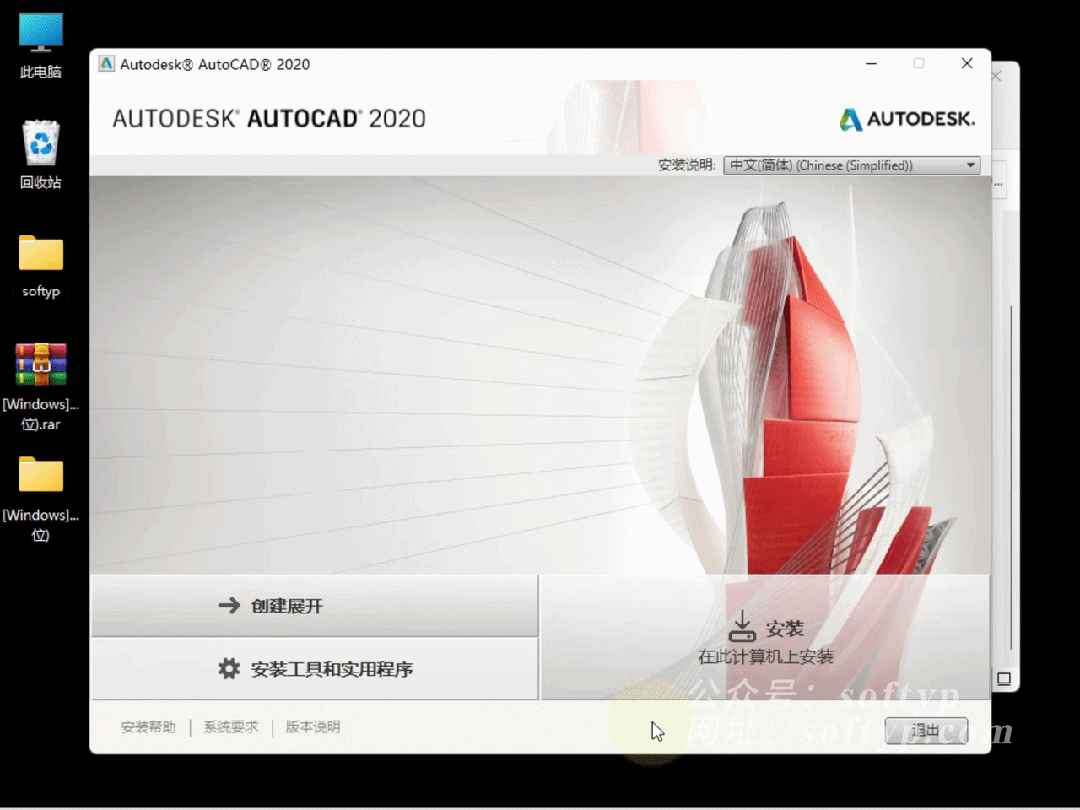
Task: Click the Autodesk logo in header
Action: point(906,119)
